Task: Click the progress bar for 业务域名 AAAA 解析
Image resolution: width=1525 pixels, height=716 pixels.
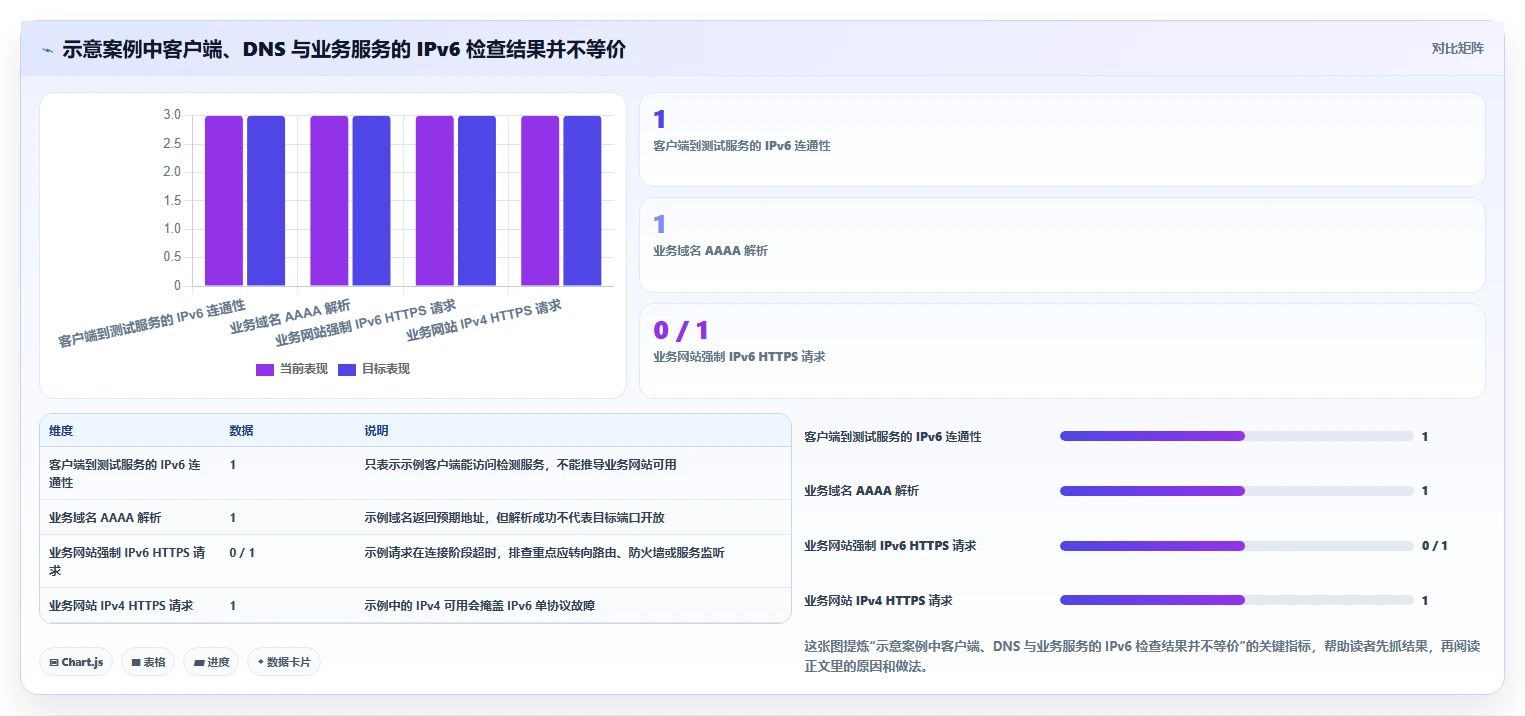Action: (x=1237, y=491)
